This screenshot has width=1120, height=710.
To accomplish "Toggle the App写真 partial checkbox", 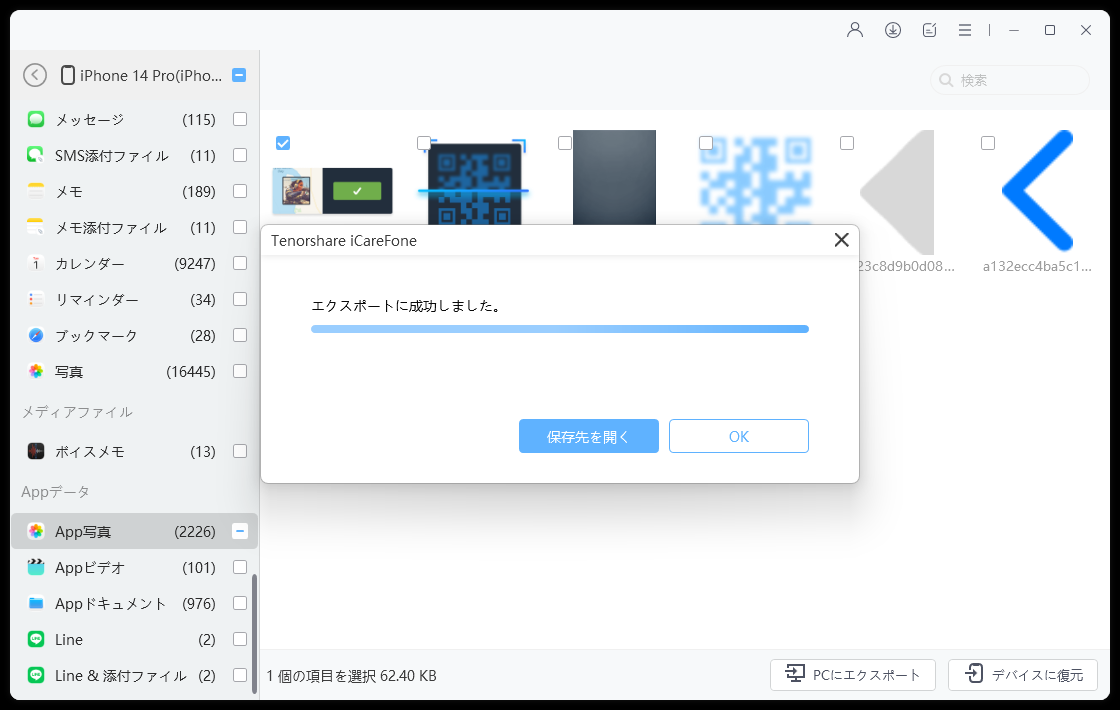I will (240, 531).
